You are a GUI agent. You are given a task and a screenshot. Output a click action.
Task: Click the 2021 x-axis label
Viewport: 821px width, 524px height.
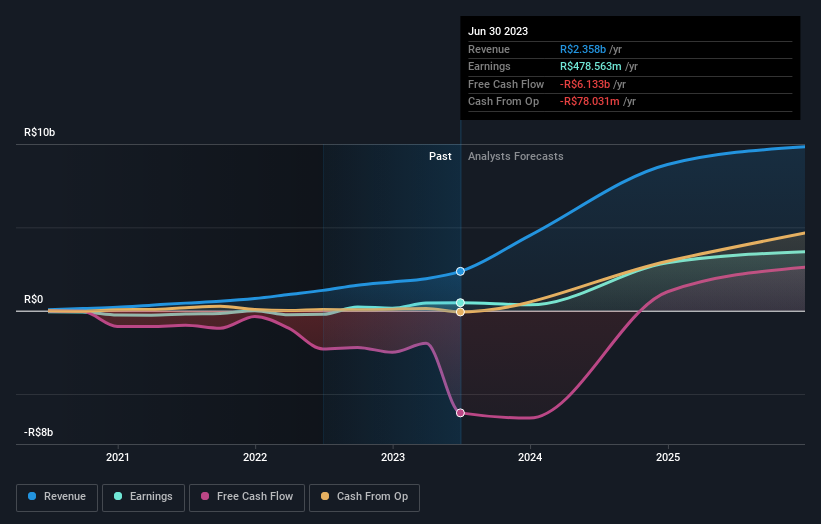click(118, 457)
